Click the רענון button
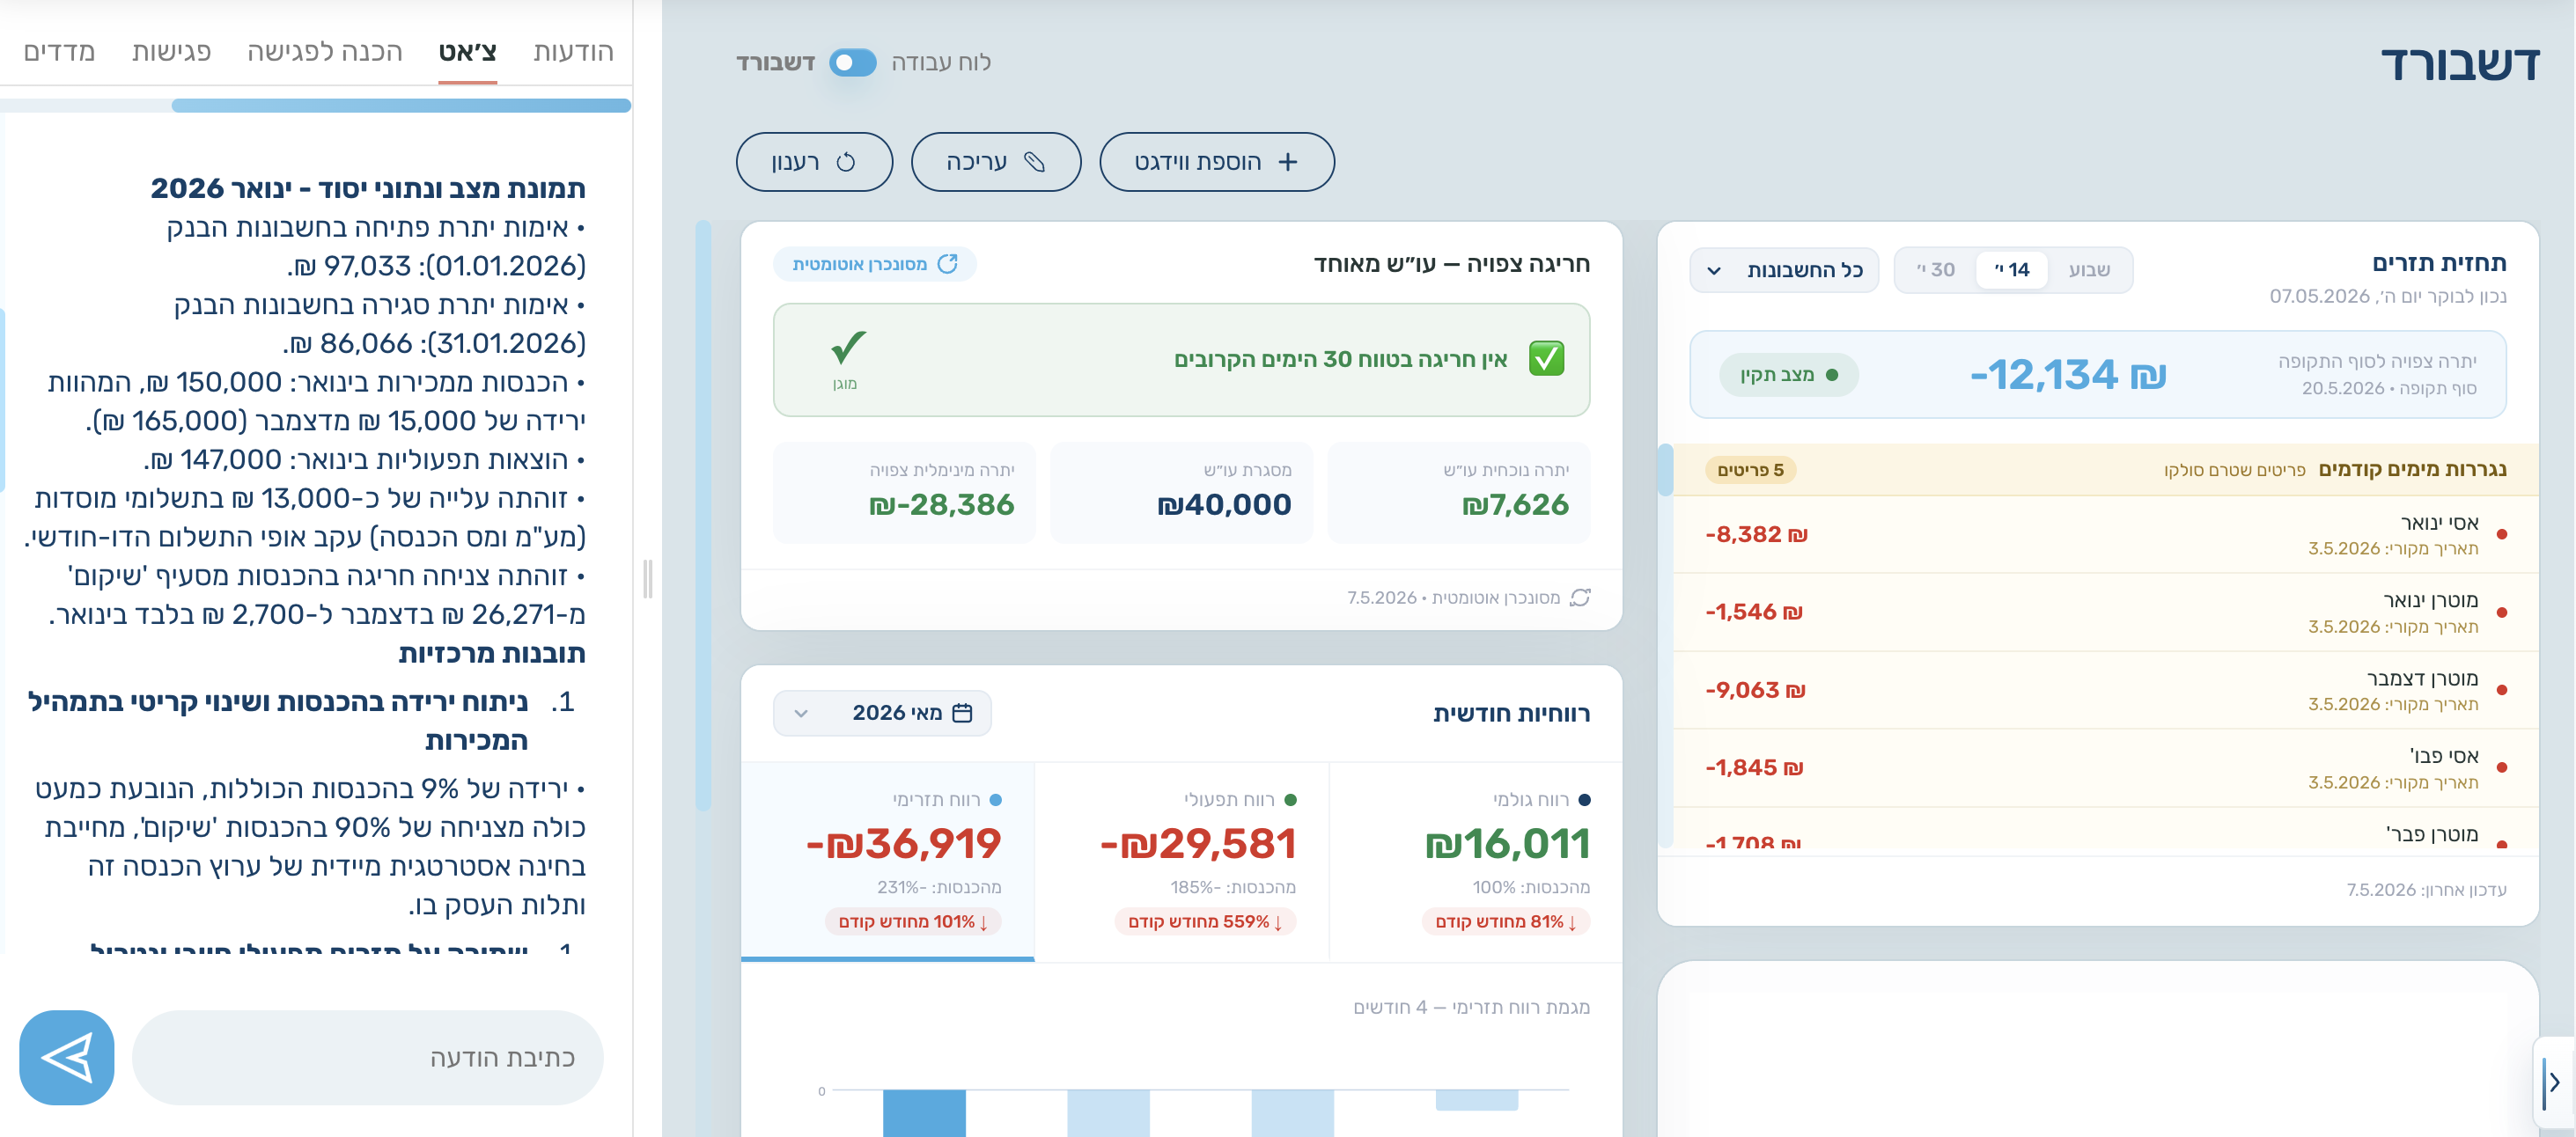 click(x=814, y=162)
